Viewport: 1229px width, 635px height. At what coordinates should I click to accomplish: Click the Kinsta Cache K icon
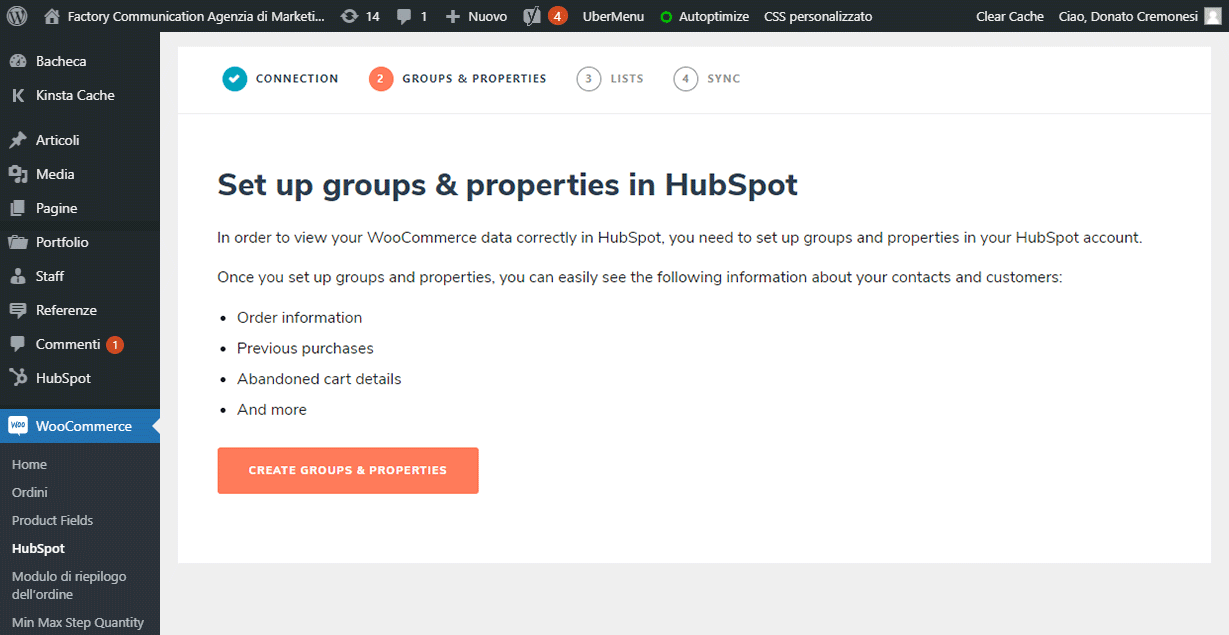[x=18, y=95]
